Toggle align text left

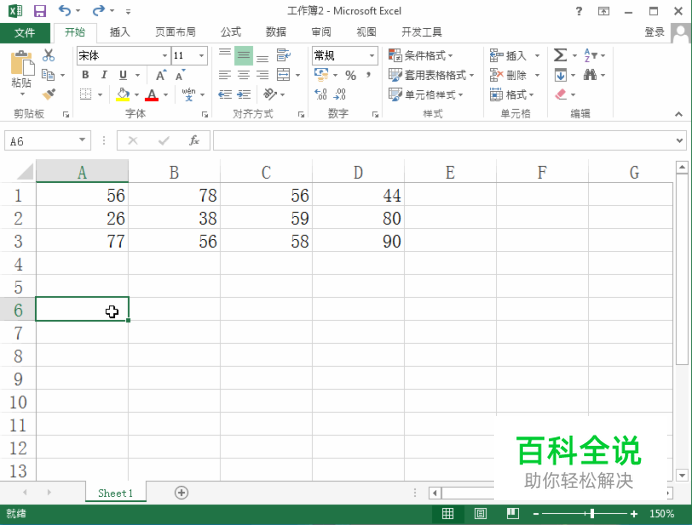[225, 75]
